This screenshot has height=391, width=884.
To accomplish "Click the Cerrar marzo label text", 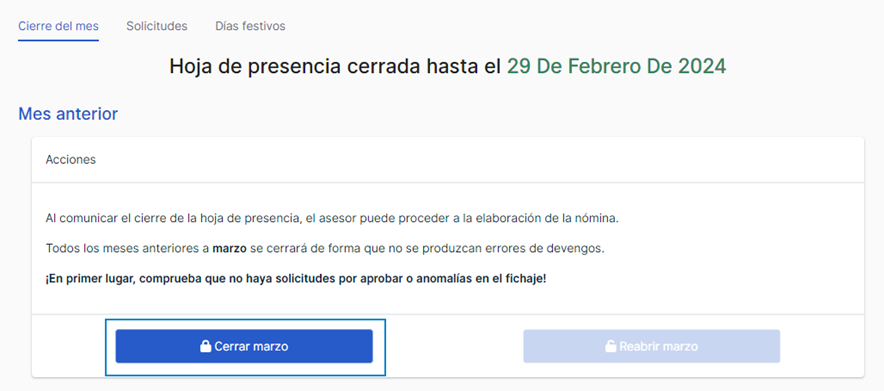I will click(251, 346).
